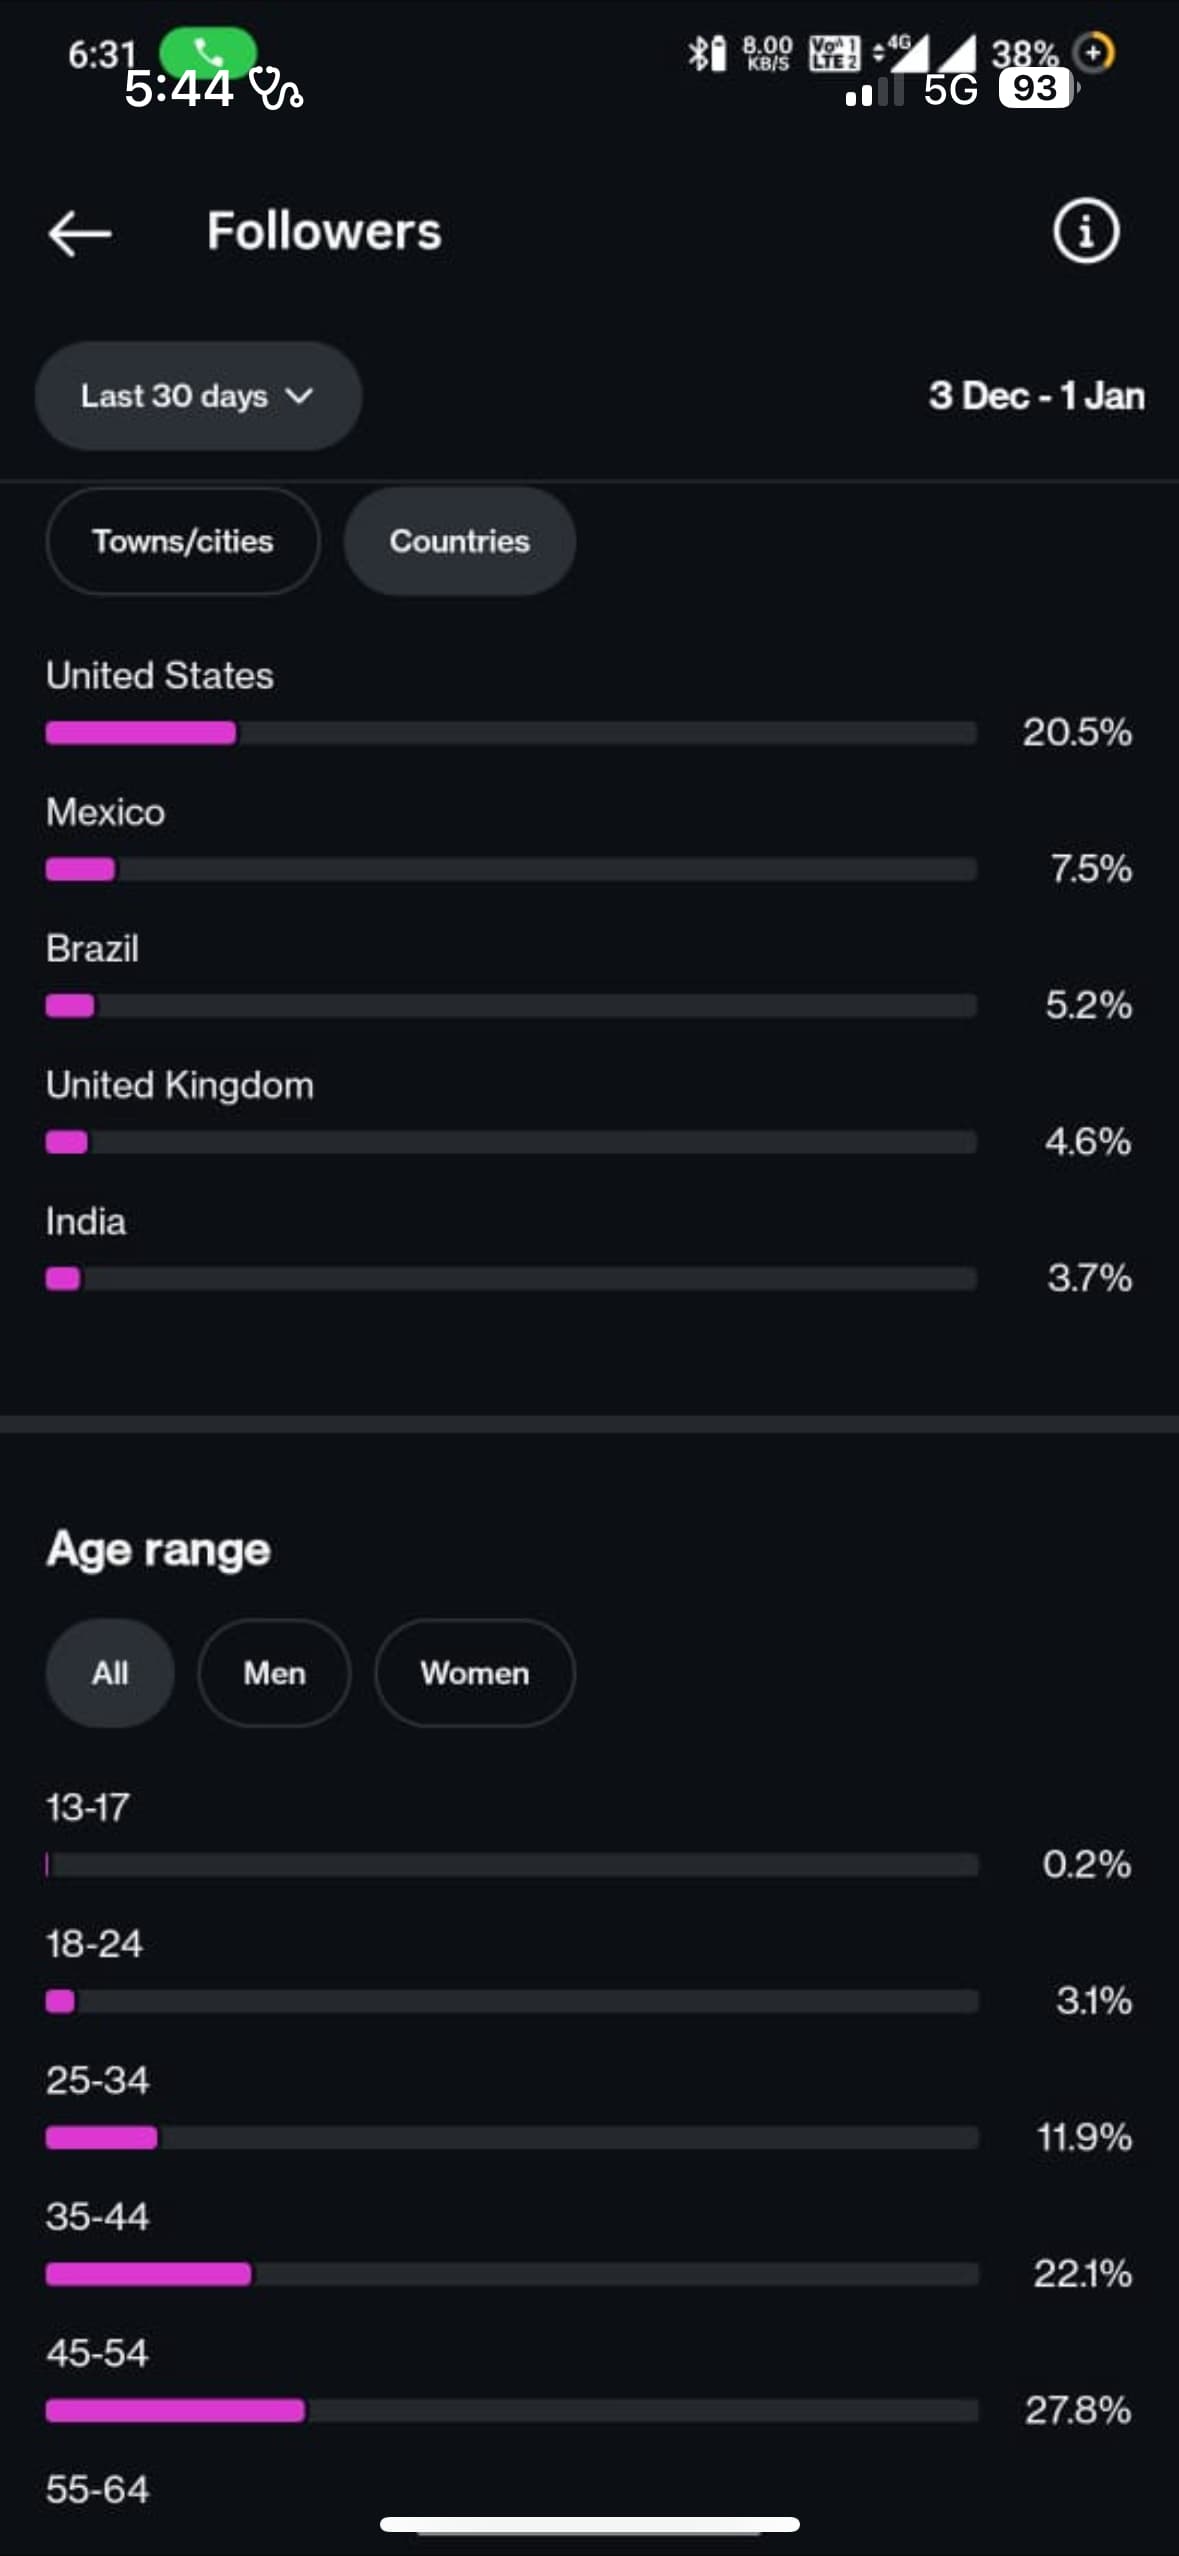1179x2556 pixels.
Task: Click the chevron beside Last 30 days
Action: (299, 396)
